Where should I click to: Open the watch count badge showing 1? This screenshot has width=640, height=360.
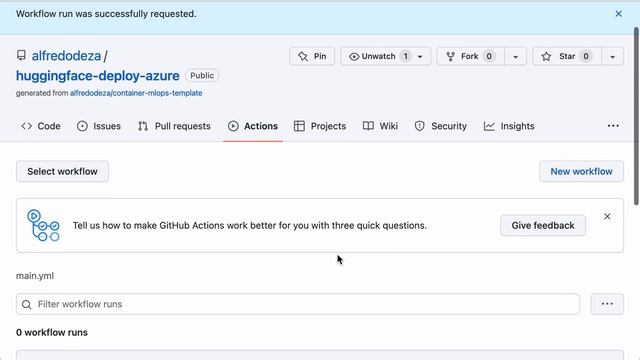pos(405,56)
